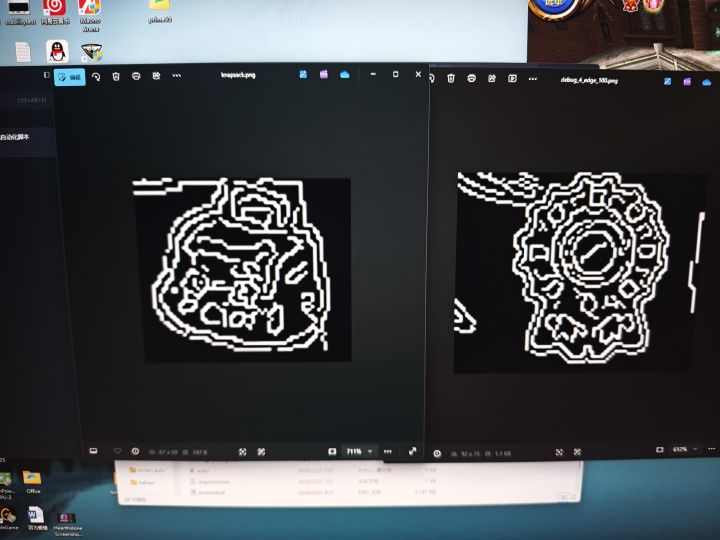Click the actual-size icon in knapsack.png bottom bar
This screenshot has height=540, width=720.
[261, 452]
